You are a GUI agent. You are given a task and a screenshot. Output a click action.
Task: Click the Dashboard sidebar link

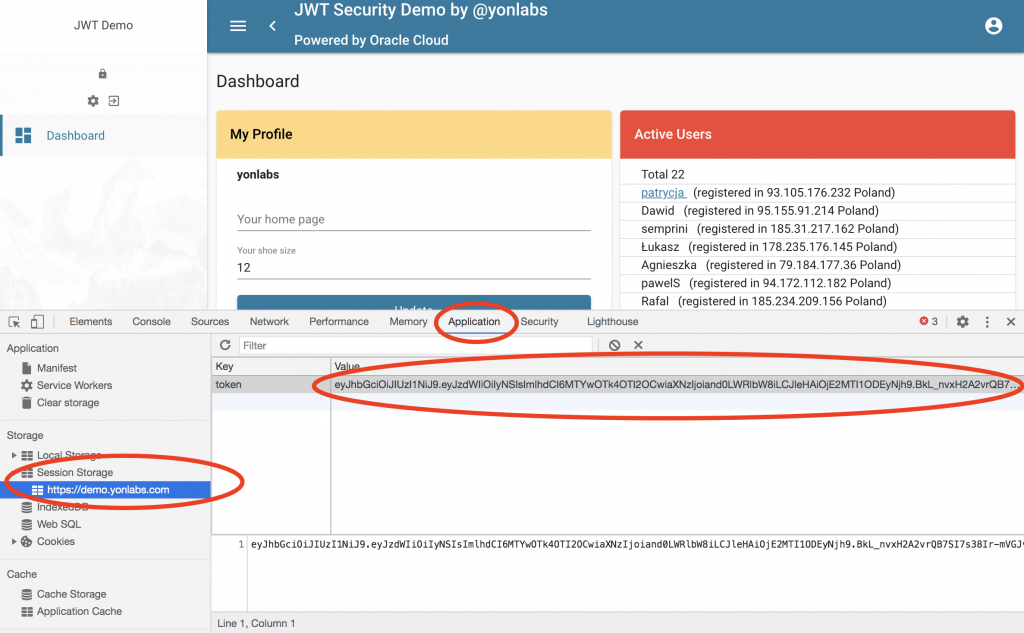[x=75, y=135]
